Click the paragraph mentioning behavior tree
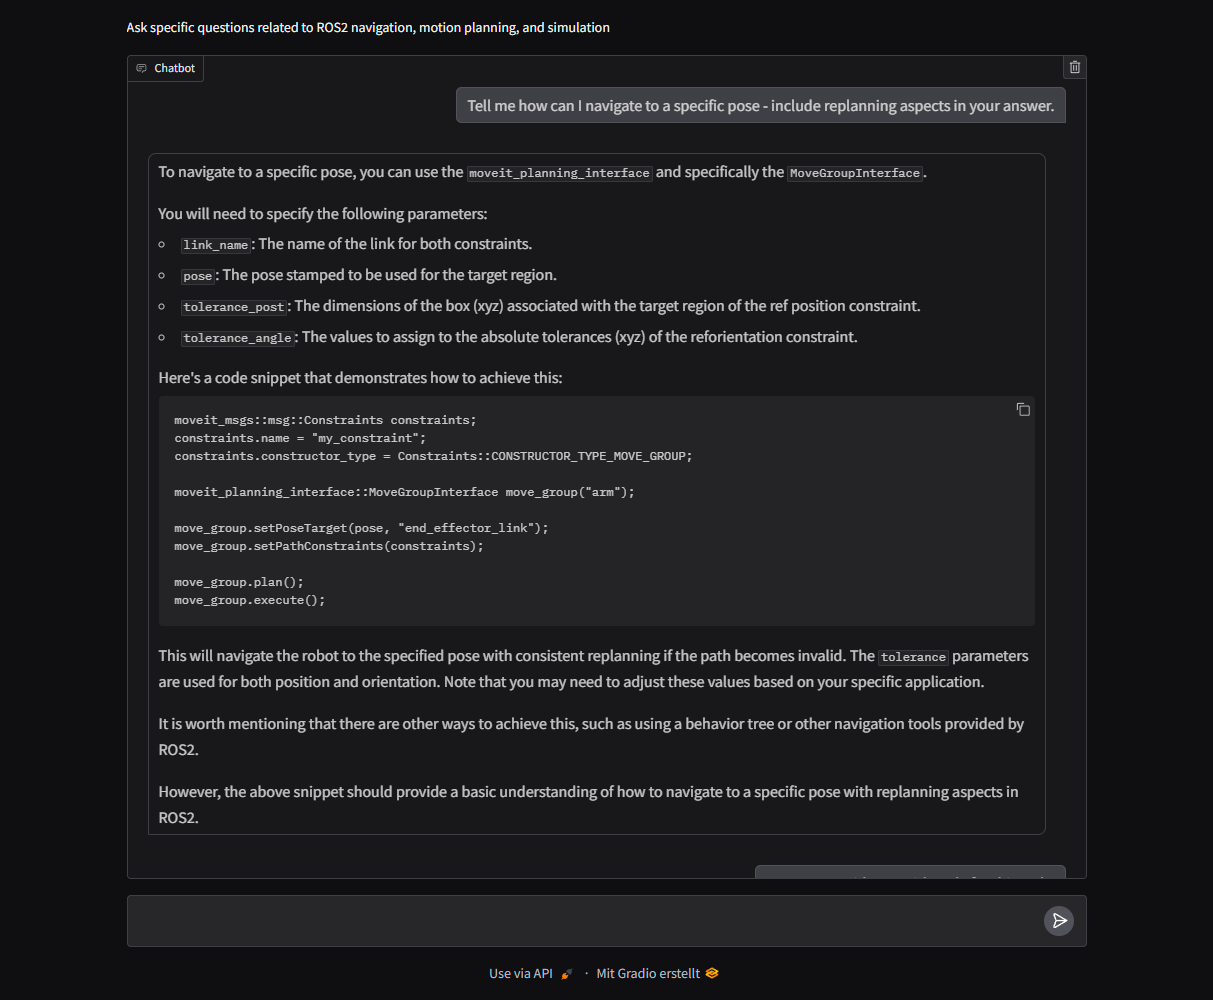This screenshot has width=1213, height=1000. [591, 736]
